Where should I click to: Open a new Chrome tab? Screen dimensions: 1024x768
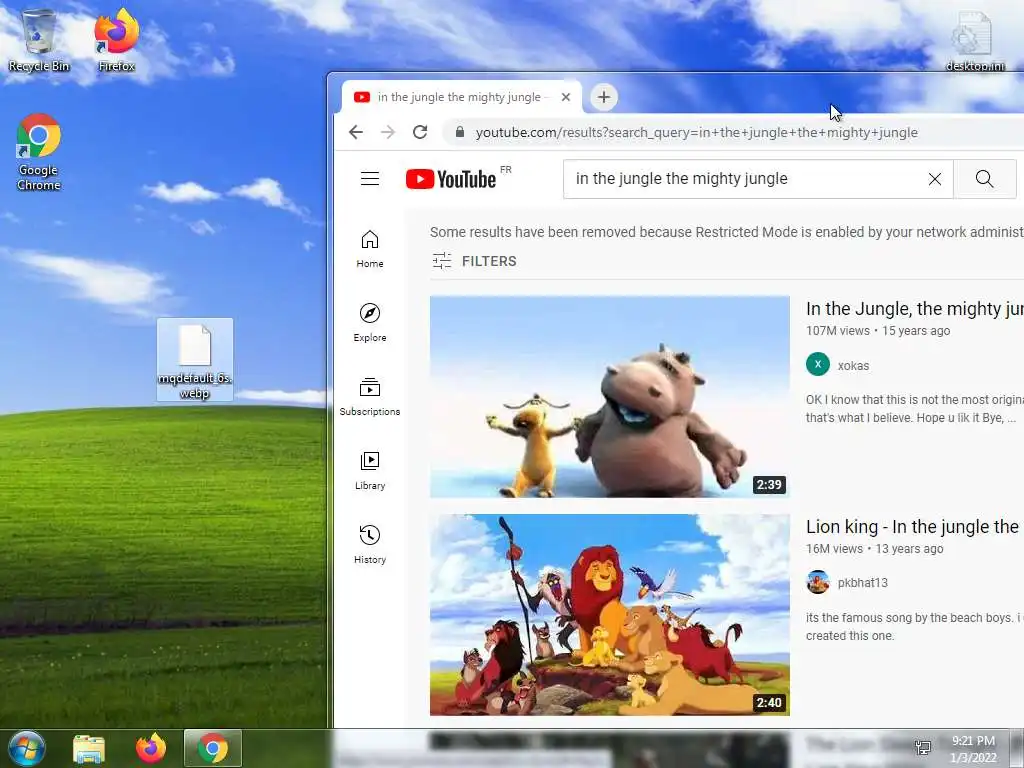pos(604,97)
